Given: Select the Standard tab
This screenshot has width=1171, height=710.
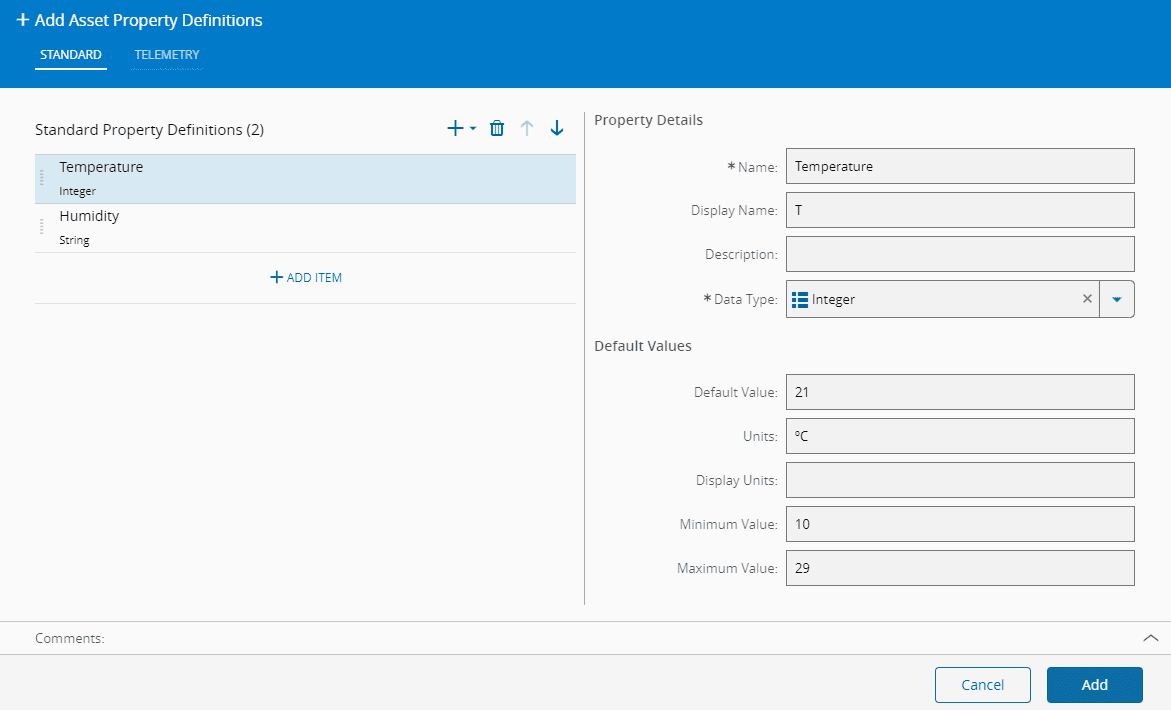Looking at the screenshot, I should click(70, 55).
